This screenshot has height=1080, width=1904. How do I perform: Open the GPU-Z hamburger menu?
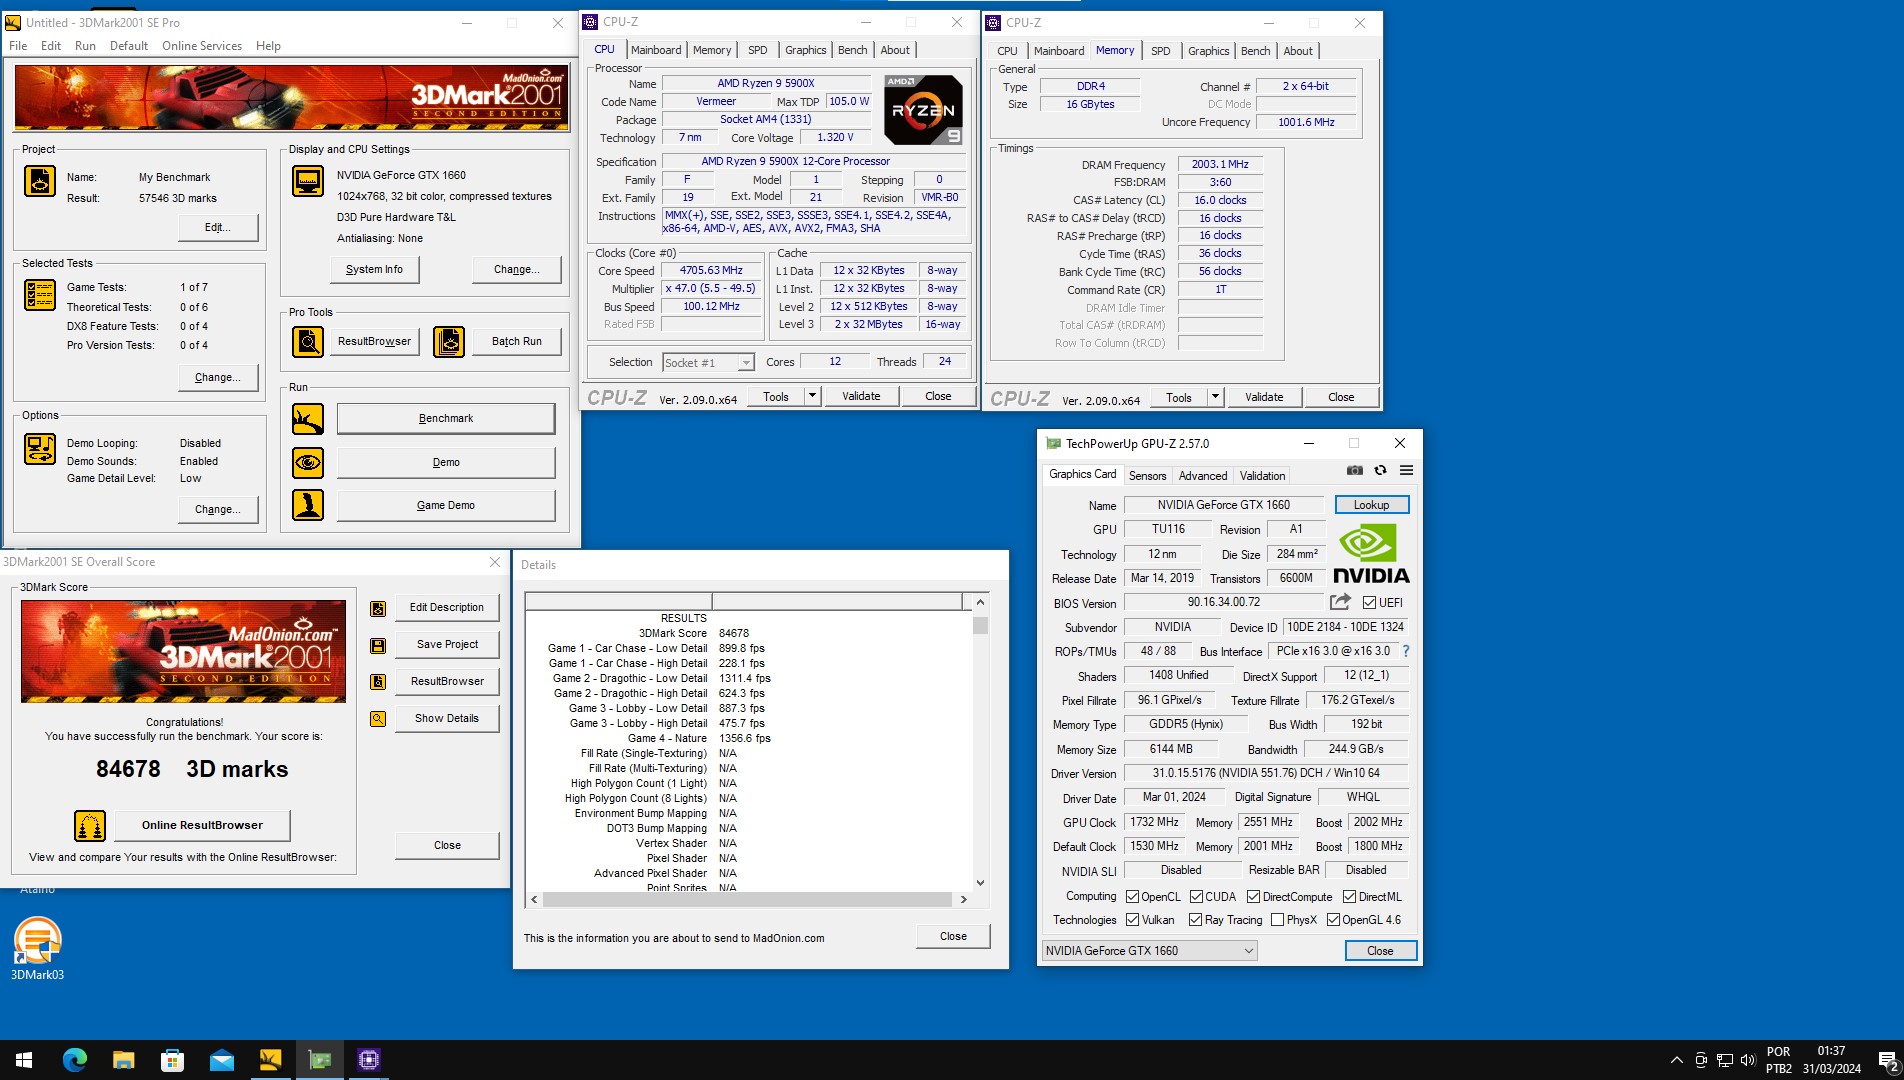click(1407, 470)
